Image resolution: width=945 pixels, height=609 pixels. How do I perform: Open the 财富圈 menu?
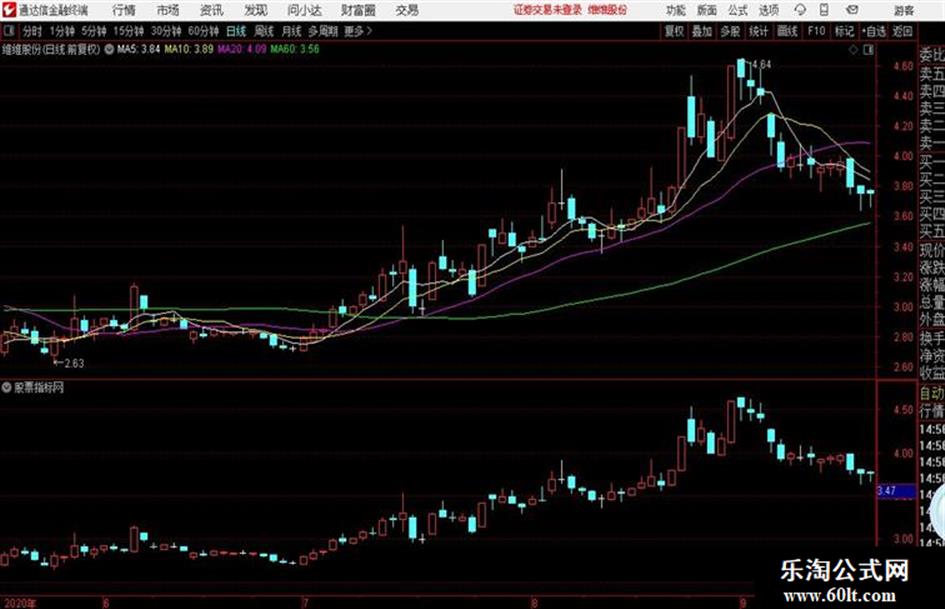click(x=358, y=10)
